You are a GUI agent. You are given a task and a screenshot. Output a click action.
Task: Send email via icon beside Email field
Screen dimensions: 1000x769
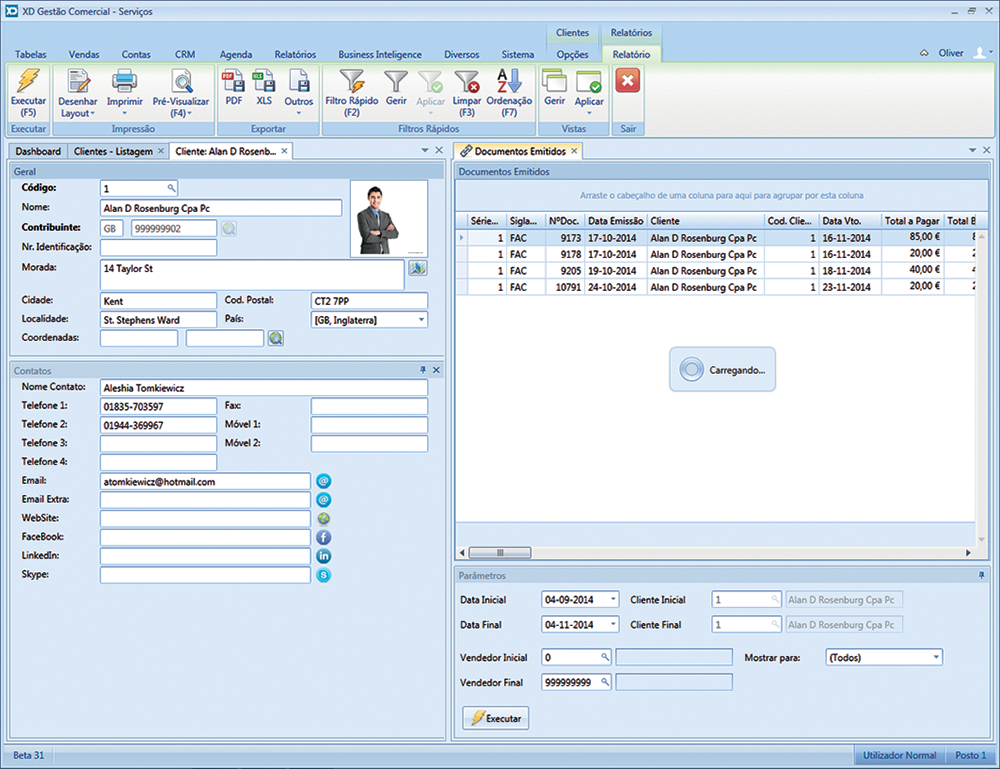324,481
